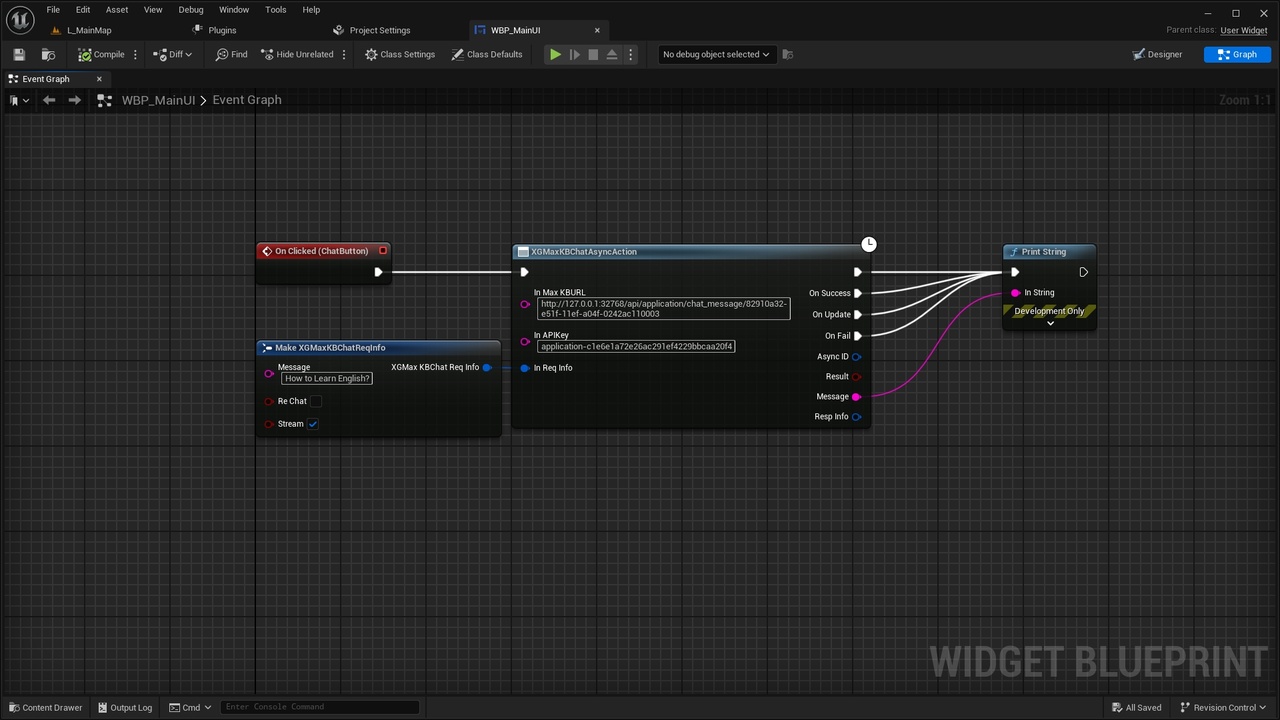Close the Event Graph tab
1280x720 pixels.
[99, 79]
